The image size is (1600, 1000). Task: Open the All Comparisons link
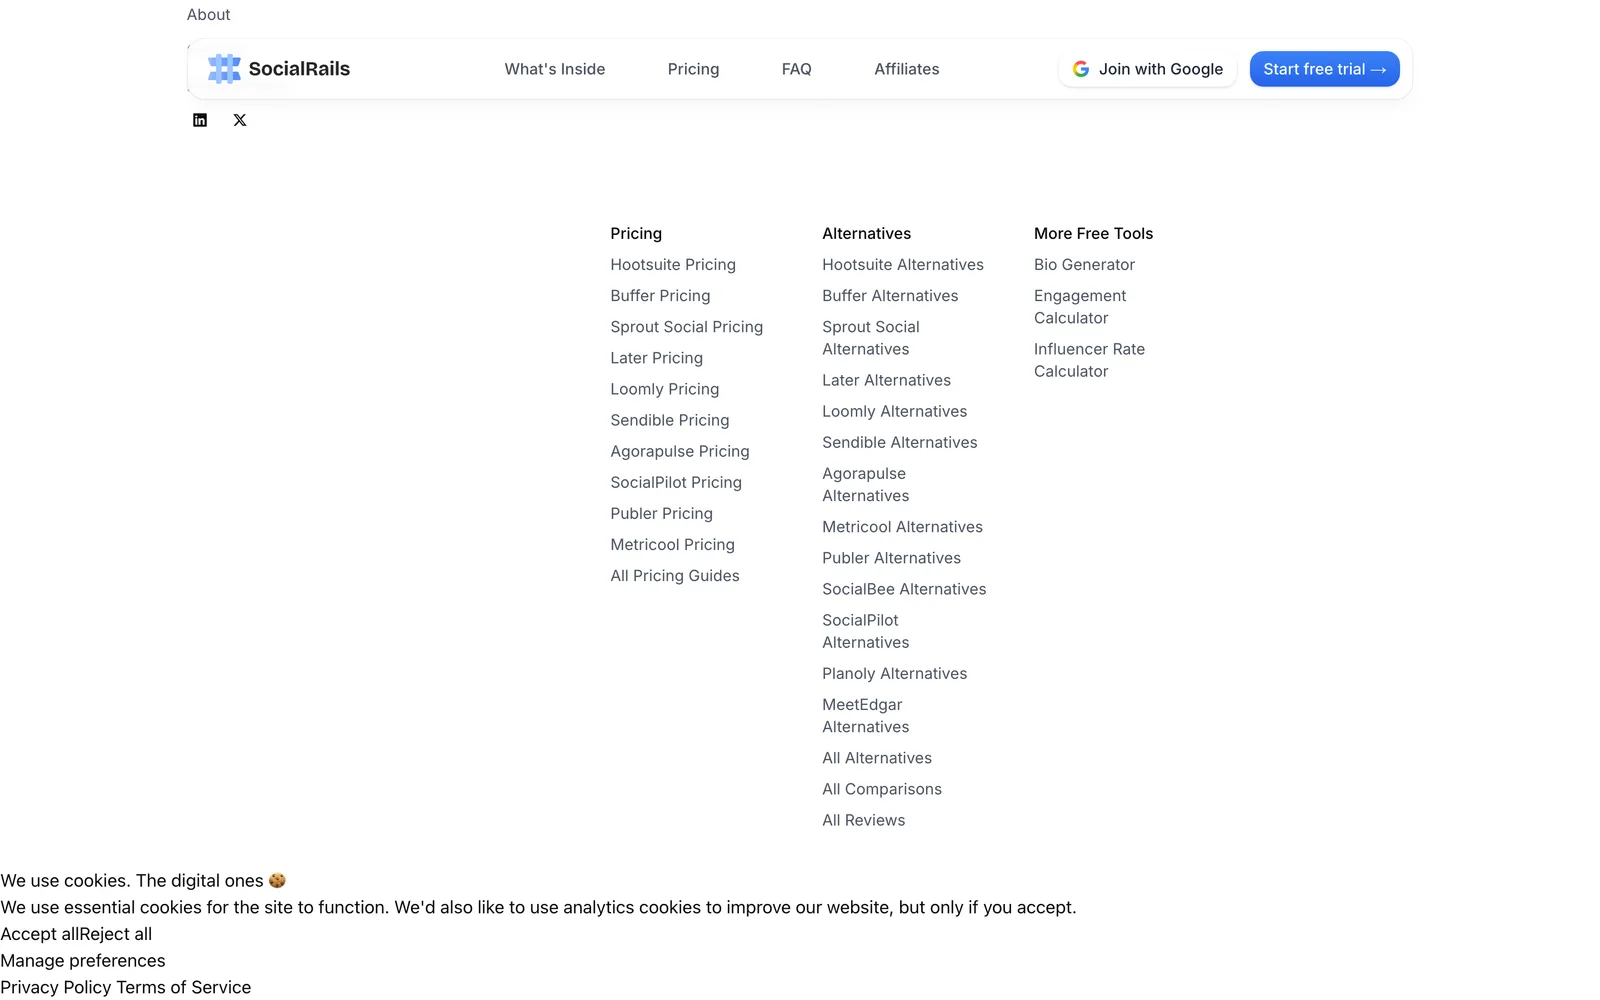click(882, 789)
